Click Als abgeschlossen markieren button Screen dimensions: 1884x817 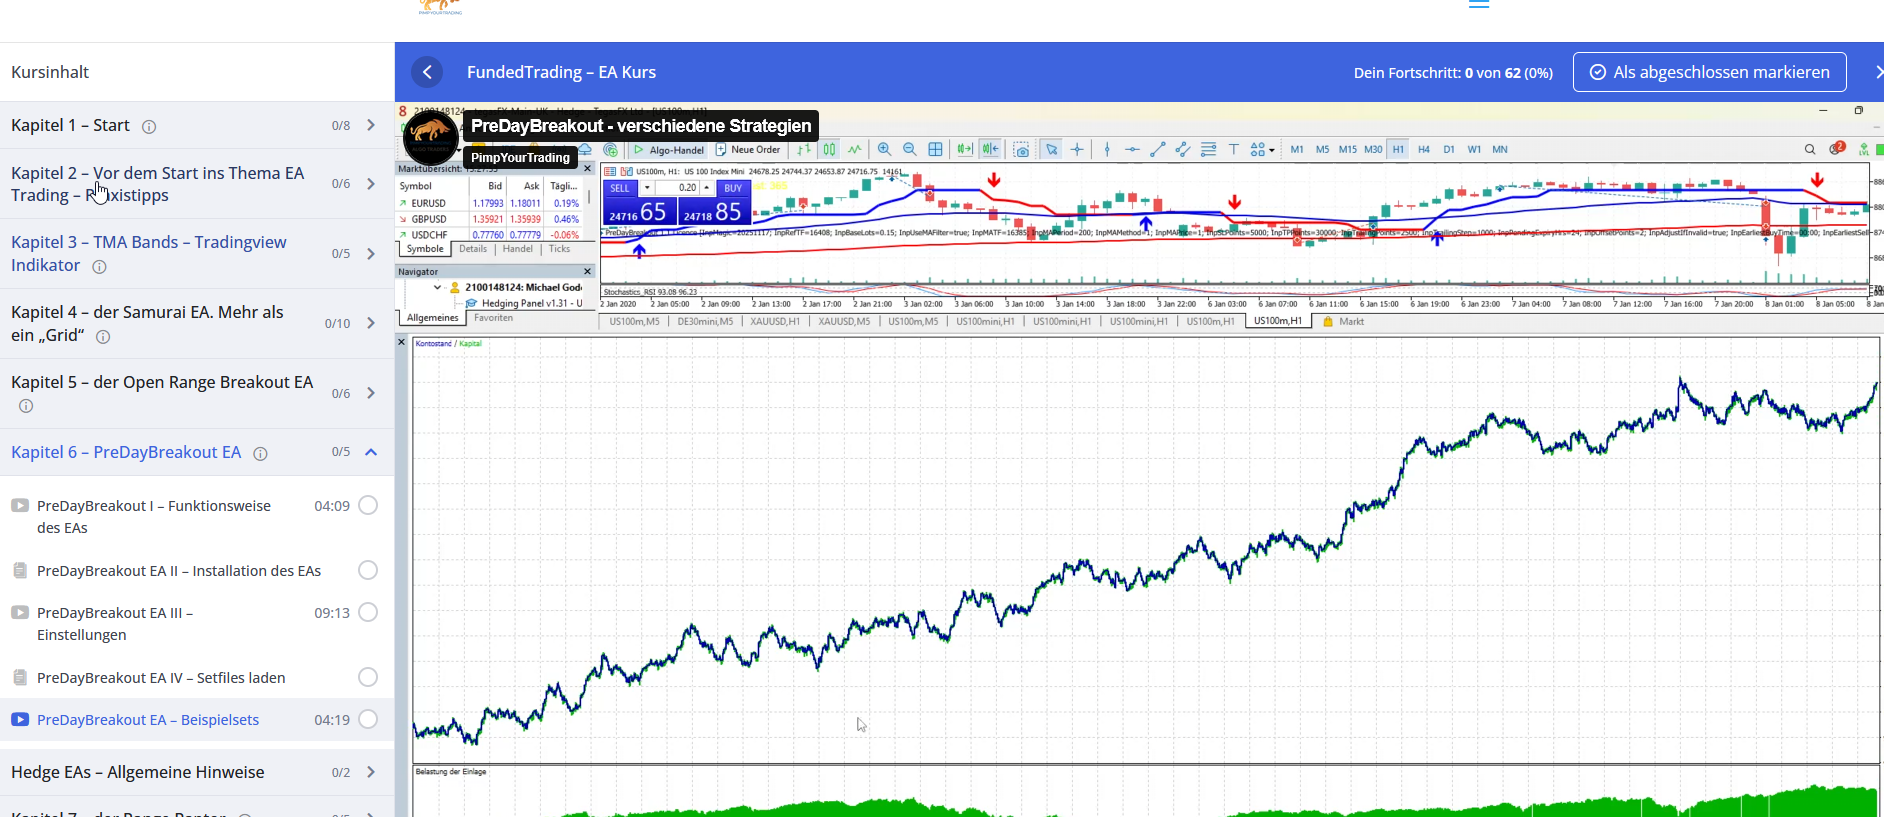click(1709, 72)
